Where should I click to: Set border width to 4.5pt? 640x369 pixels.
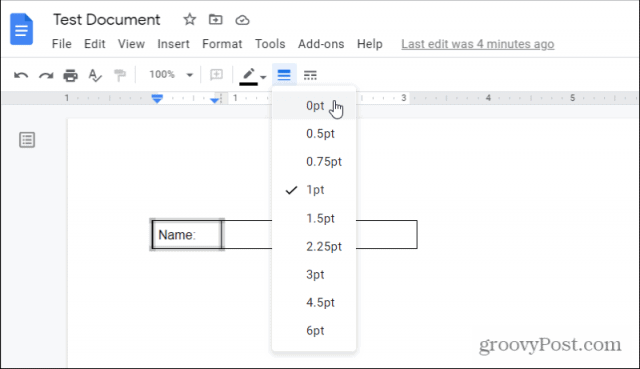[314, 302]
